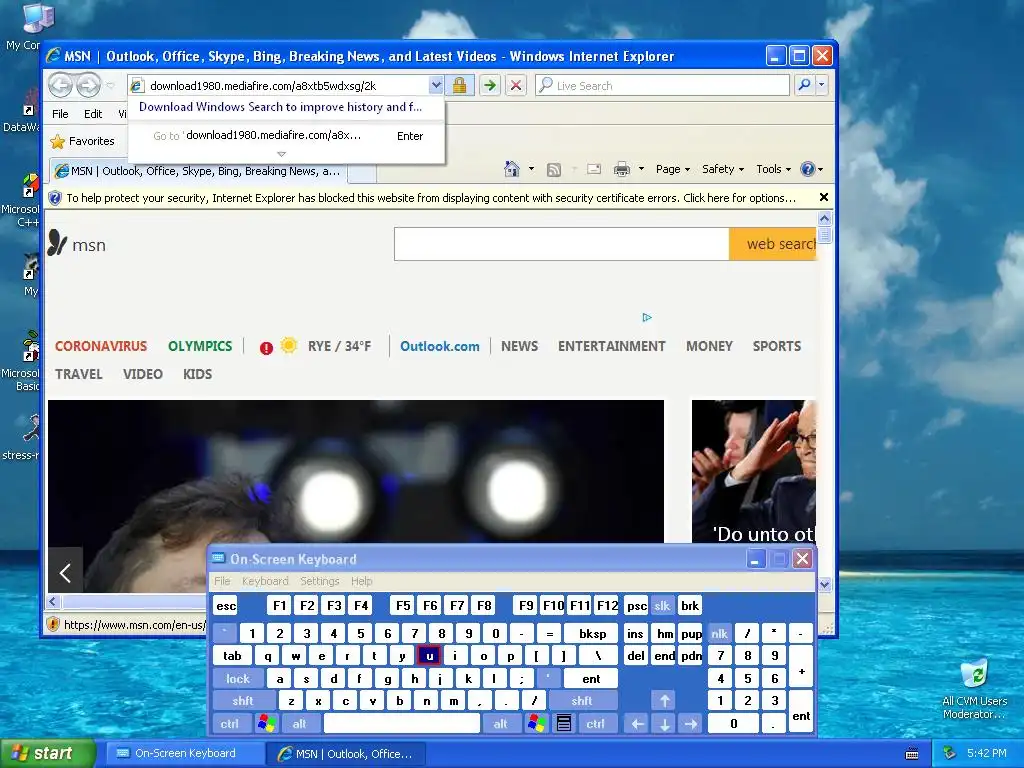Open the Outlook.com link
Screen dimensions: 1024x768
click(x=440, y=346)
